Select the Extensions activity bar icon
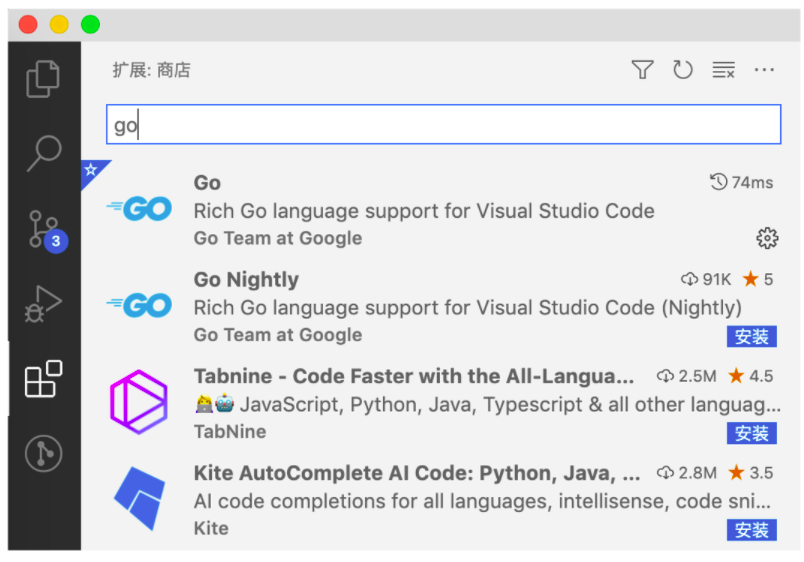The image size is (804, 562). (x=43, y=379)
